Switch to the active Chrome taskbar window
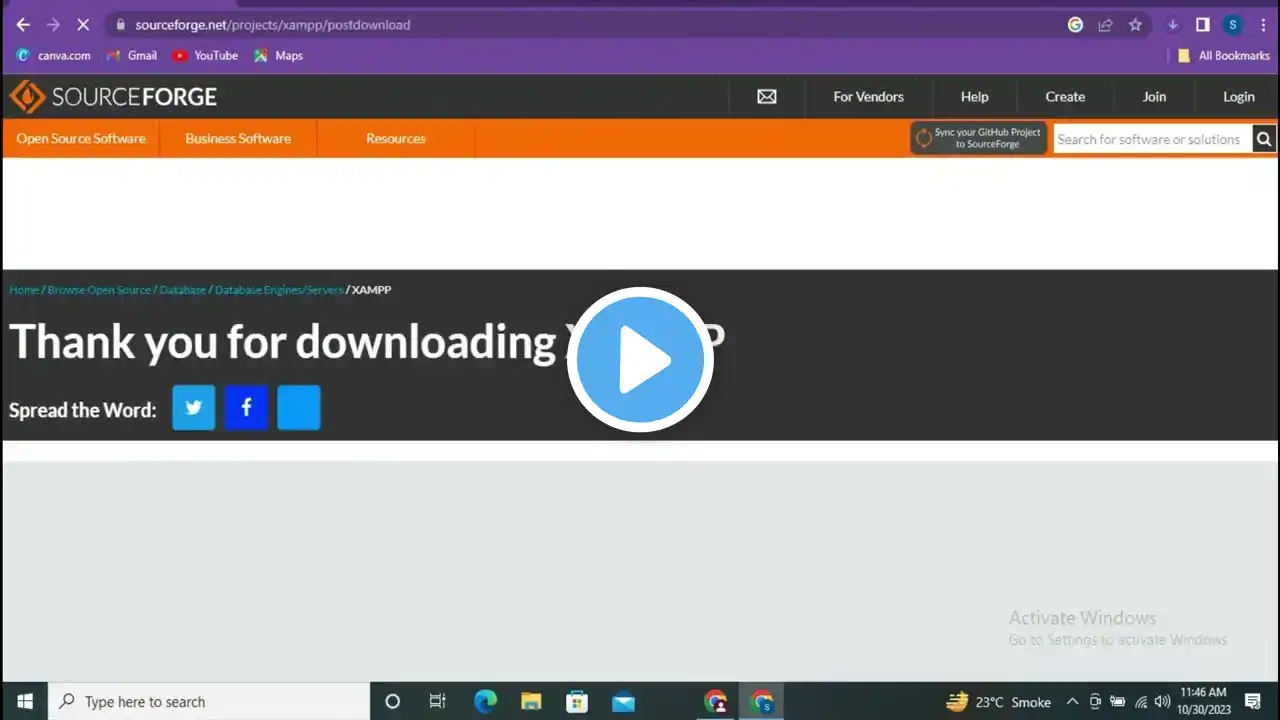1280x720 pixels. [x=761, y=701]
